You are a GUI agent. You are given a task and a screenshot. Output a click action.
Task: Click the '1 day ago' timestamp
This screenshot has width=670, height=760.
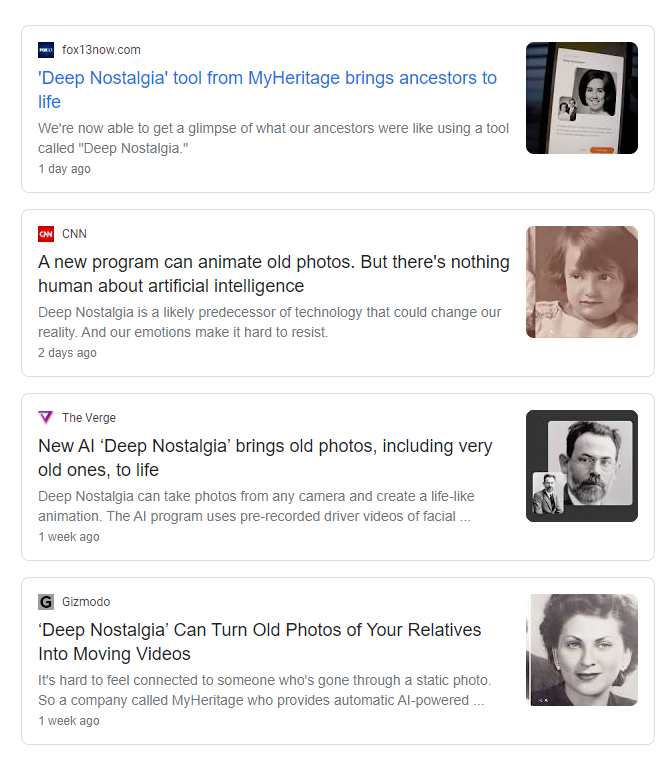pos(64,169)
